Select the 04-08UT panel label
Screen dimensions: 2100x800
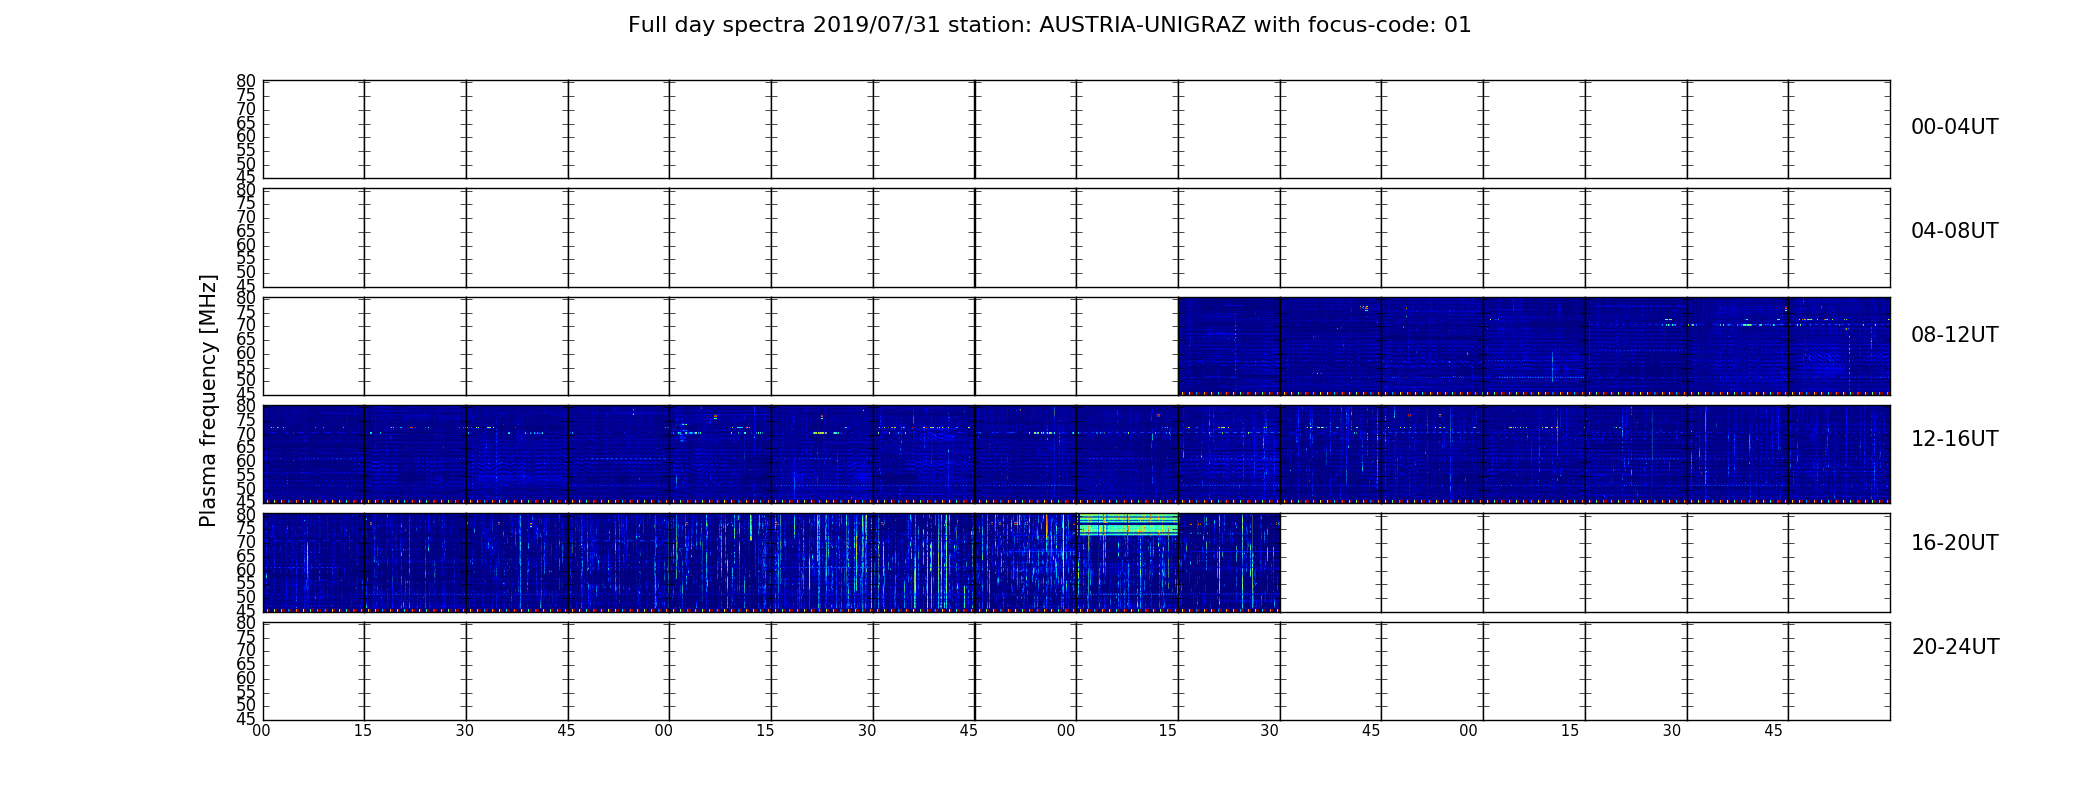tap(1954, 231)
